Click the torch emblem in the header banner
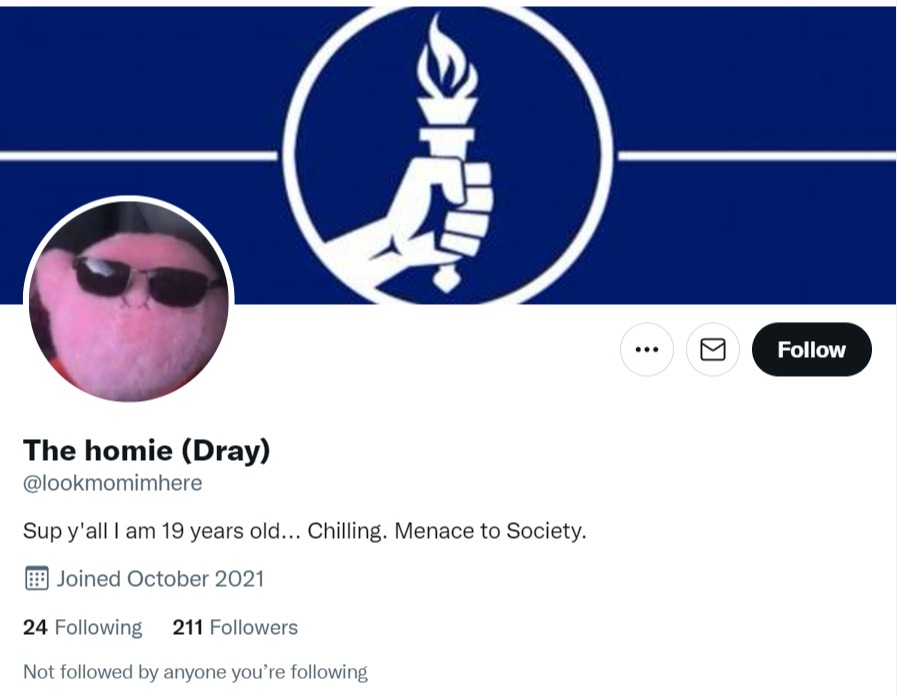900x696 pixels. click(448, 154)
